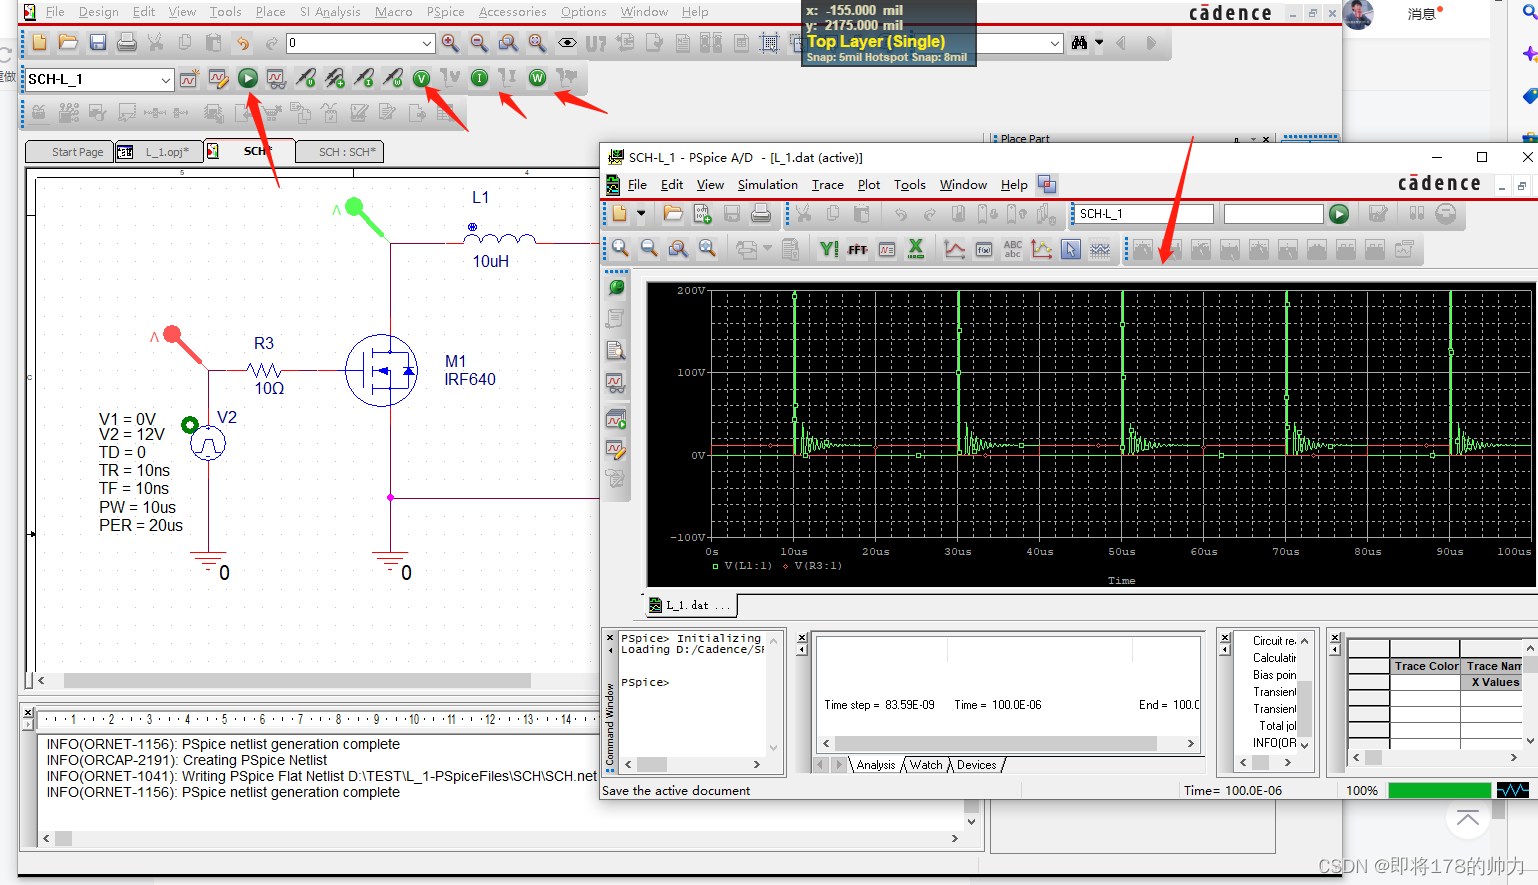Open the SI Analysis menu
Viewport: 1538px width, 885px height.
coord(330,12)
